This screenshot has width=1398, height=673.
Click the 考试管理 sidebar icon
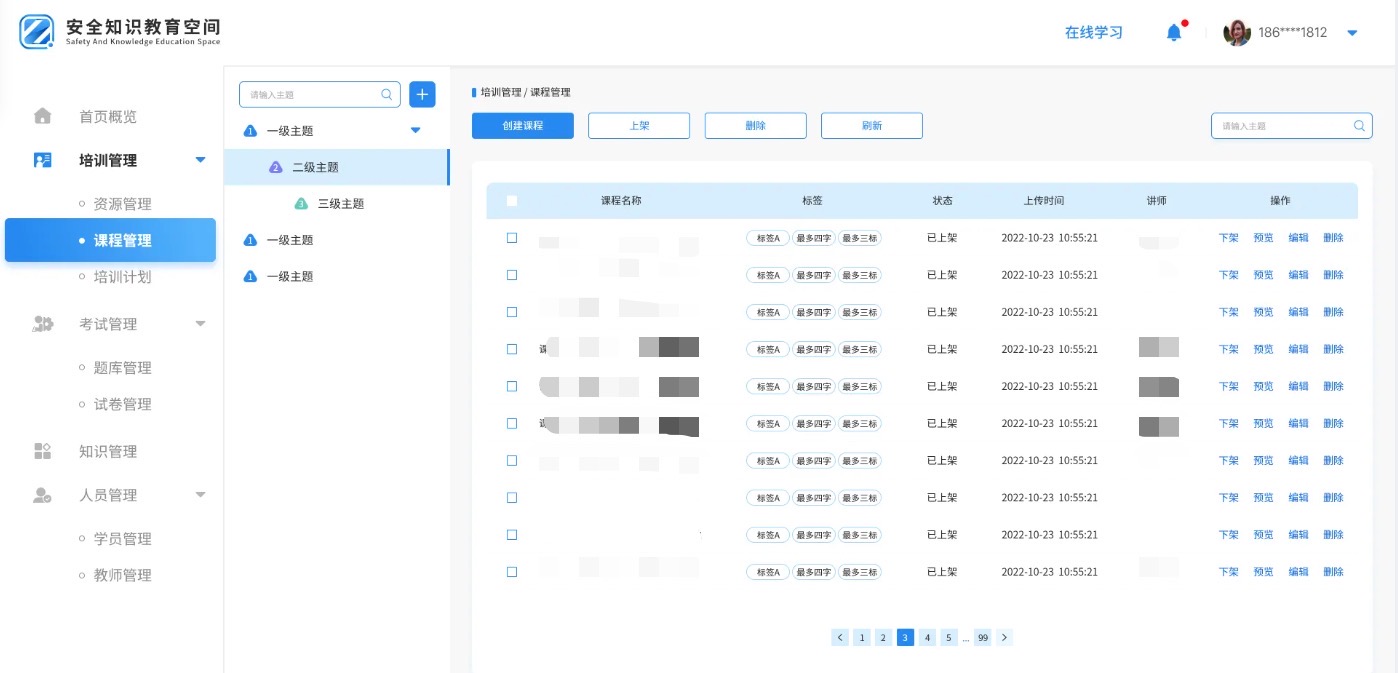point(43,324)
